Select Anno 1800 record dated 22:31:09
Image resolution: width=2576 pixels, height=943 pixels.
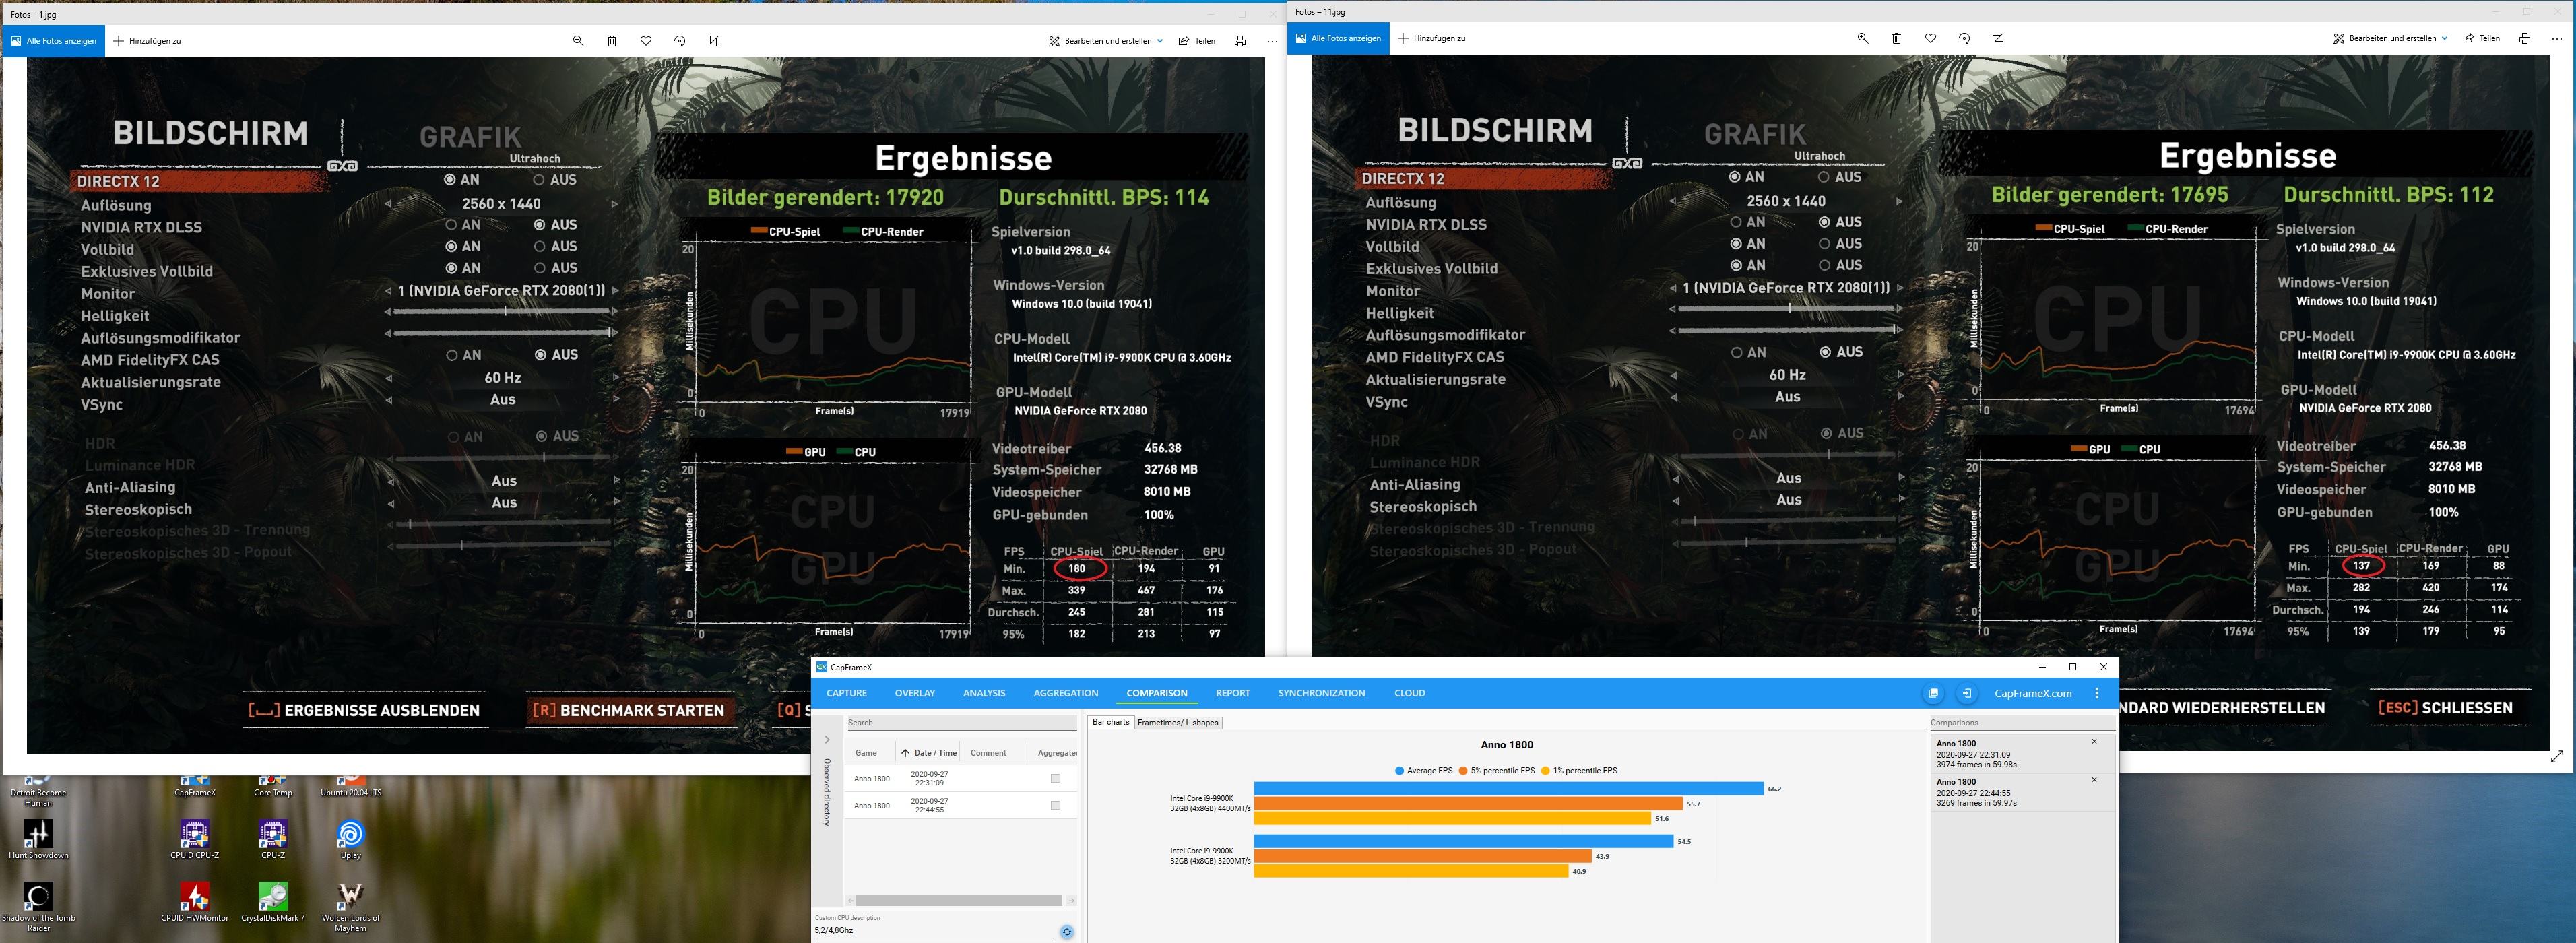(x=961, y=778)
